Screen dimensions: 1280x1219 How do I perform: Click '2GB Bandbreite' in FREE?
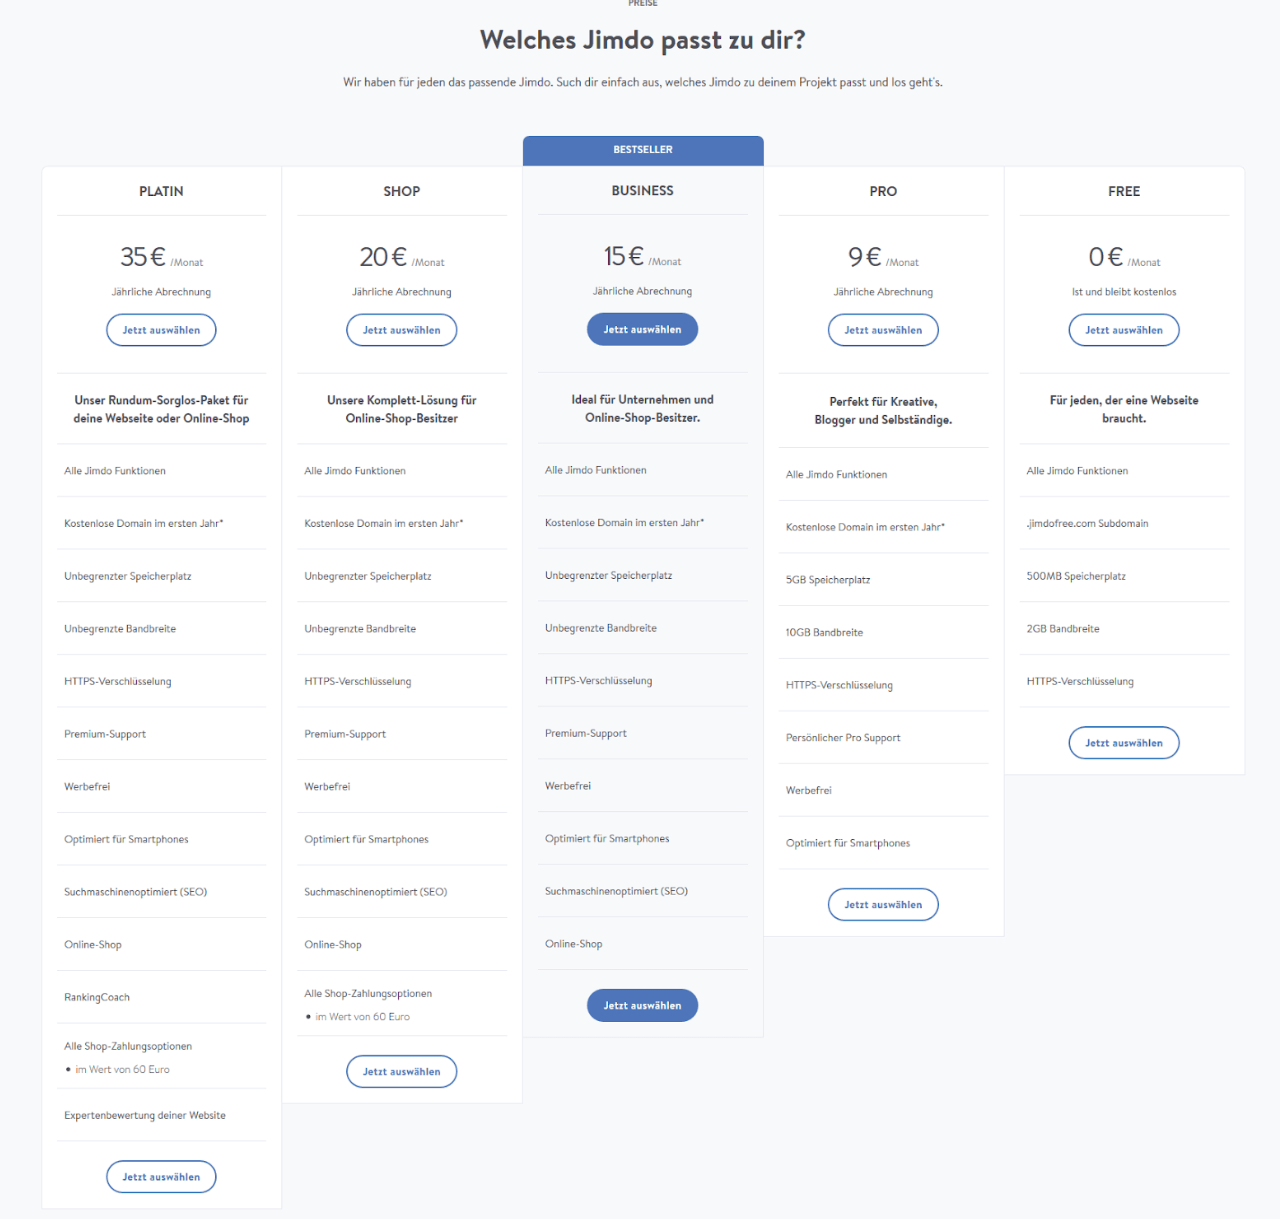coord(1063,629)
